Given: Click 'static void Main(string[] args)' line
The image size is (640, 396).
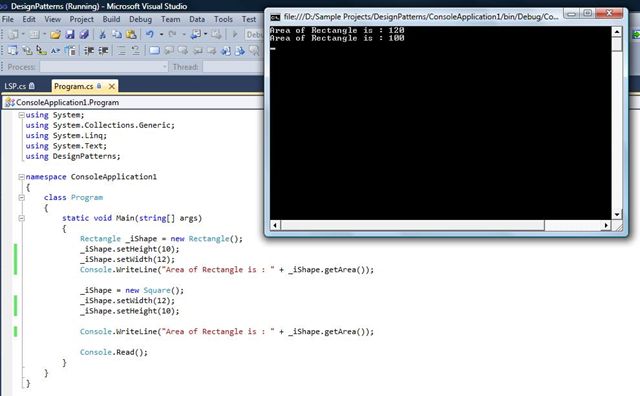Looking at the screenshot, I should (x=132, y=218).
